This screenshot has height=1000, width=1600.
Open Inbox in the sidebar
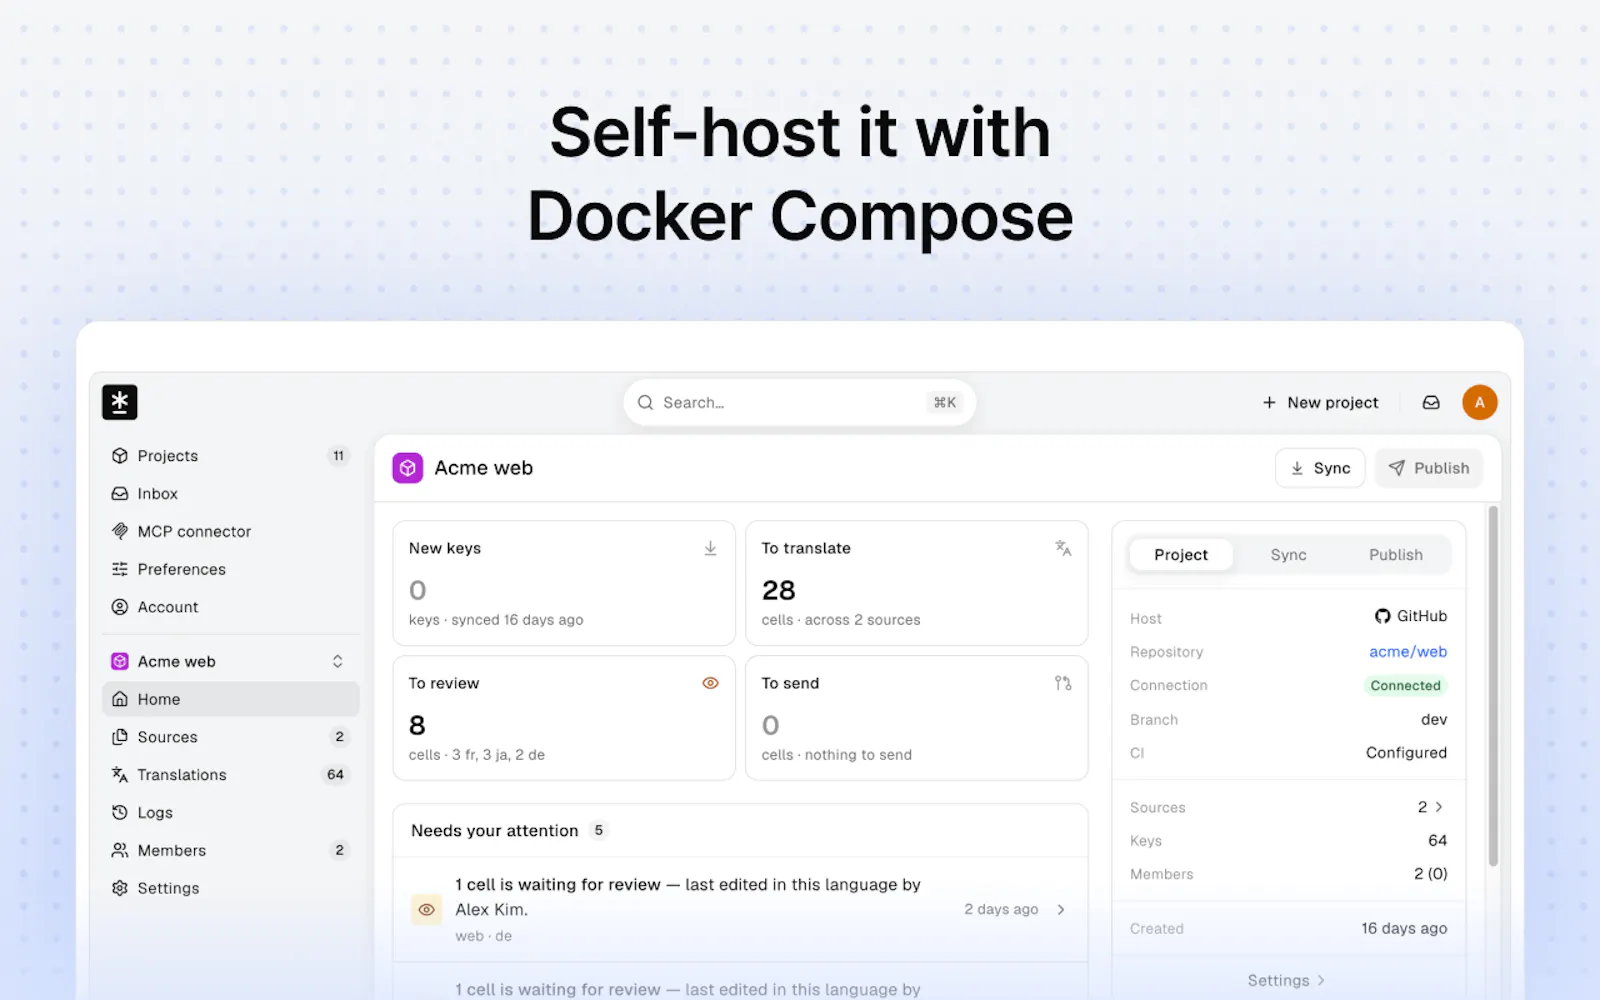click(x=230, y=494)
